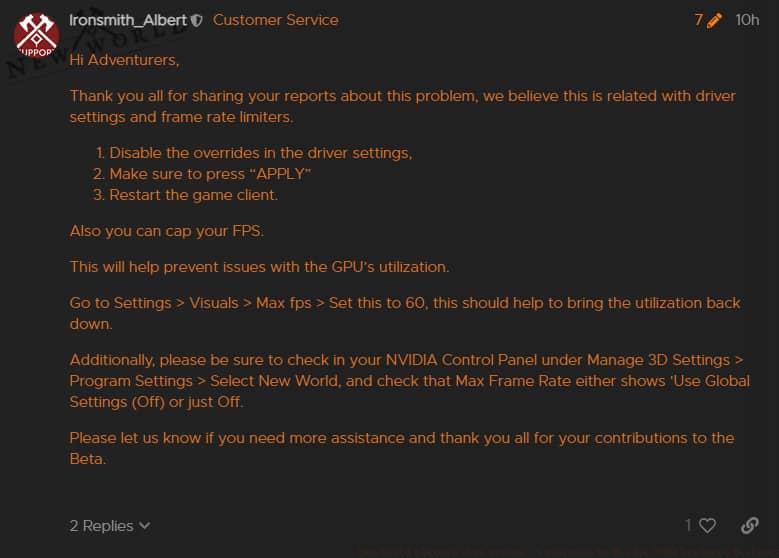Image resolution: width=779 pixels, height=558 pixels.
Task: Click list step 'Restart the game client'
Action: (193, 195)
